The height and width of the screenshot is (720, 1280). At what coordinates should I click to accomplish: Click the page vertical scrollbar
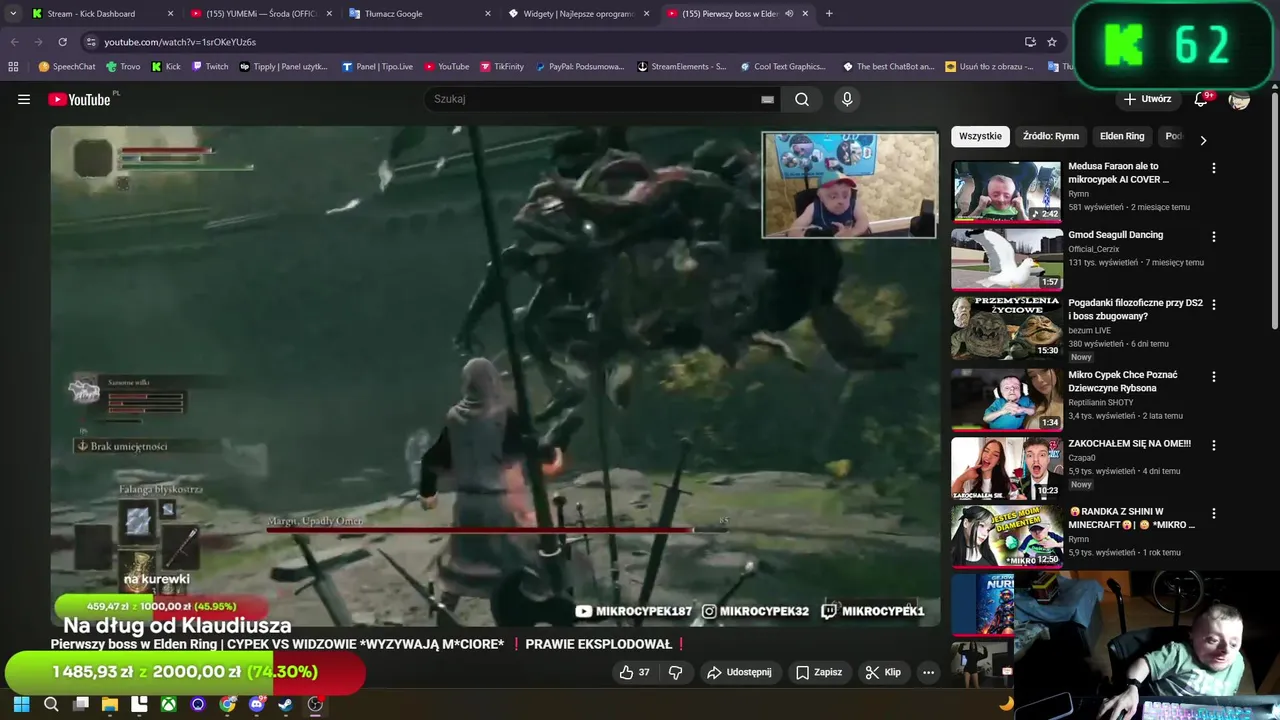pos(1274,210)
